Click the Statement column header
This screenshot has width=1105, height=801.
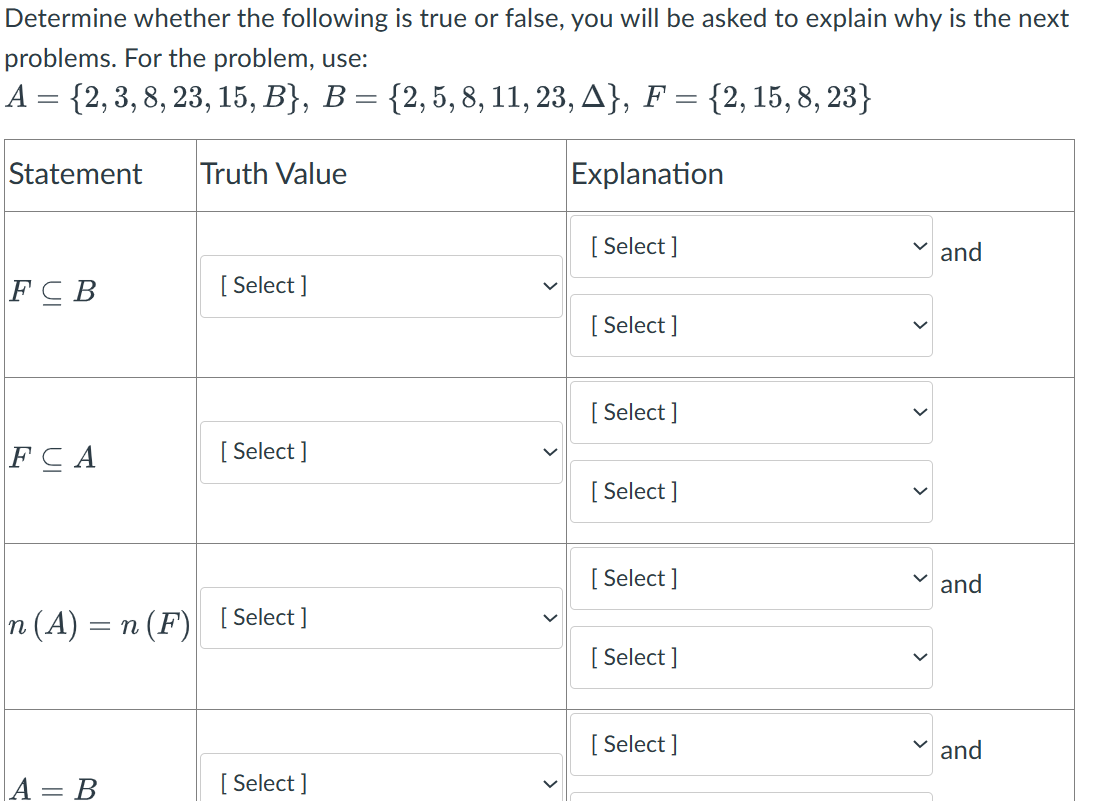[x=74, y=174]
